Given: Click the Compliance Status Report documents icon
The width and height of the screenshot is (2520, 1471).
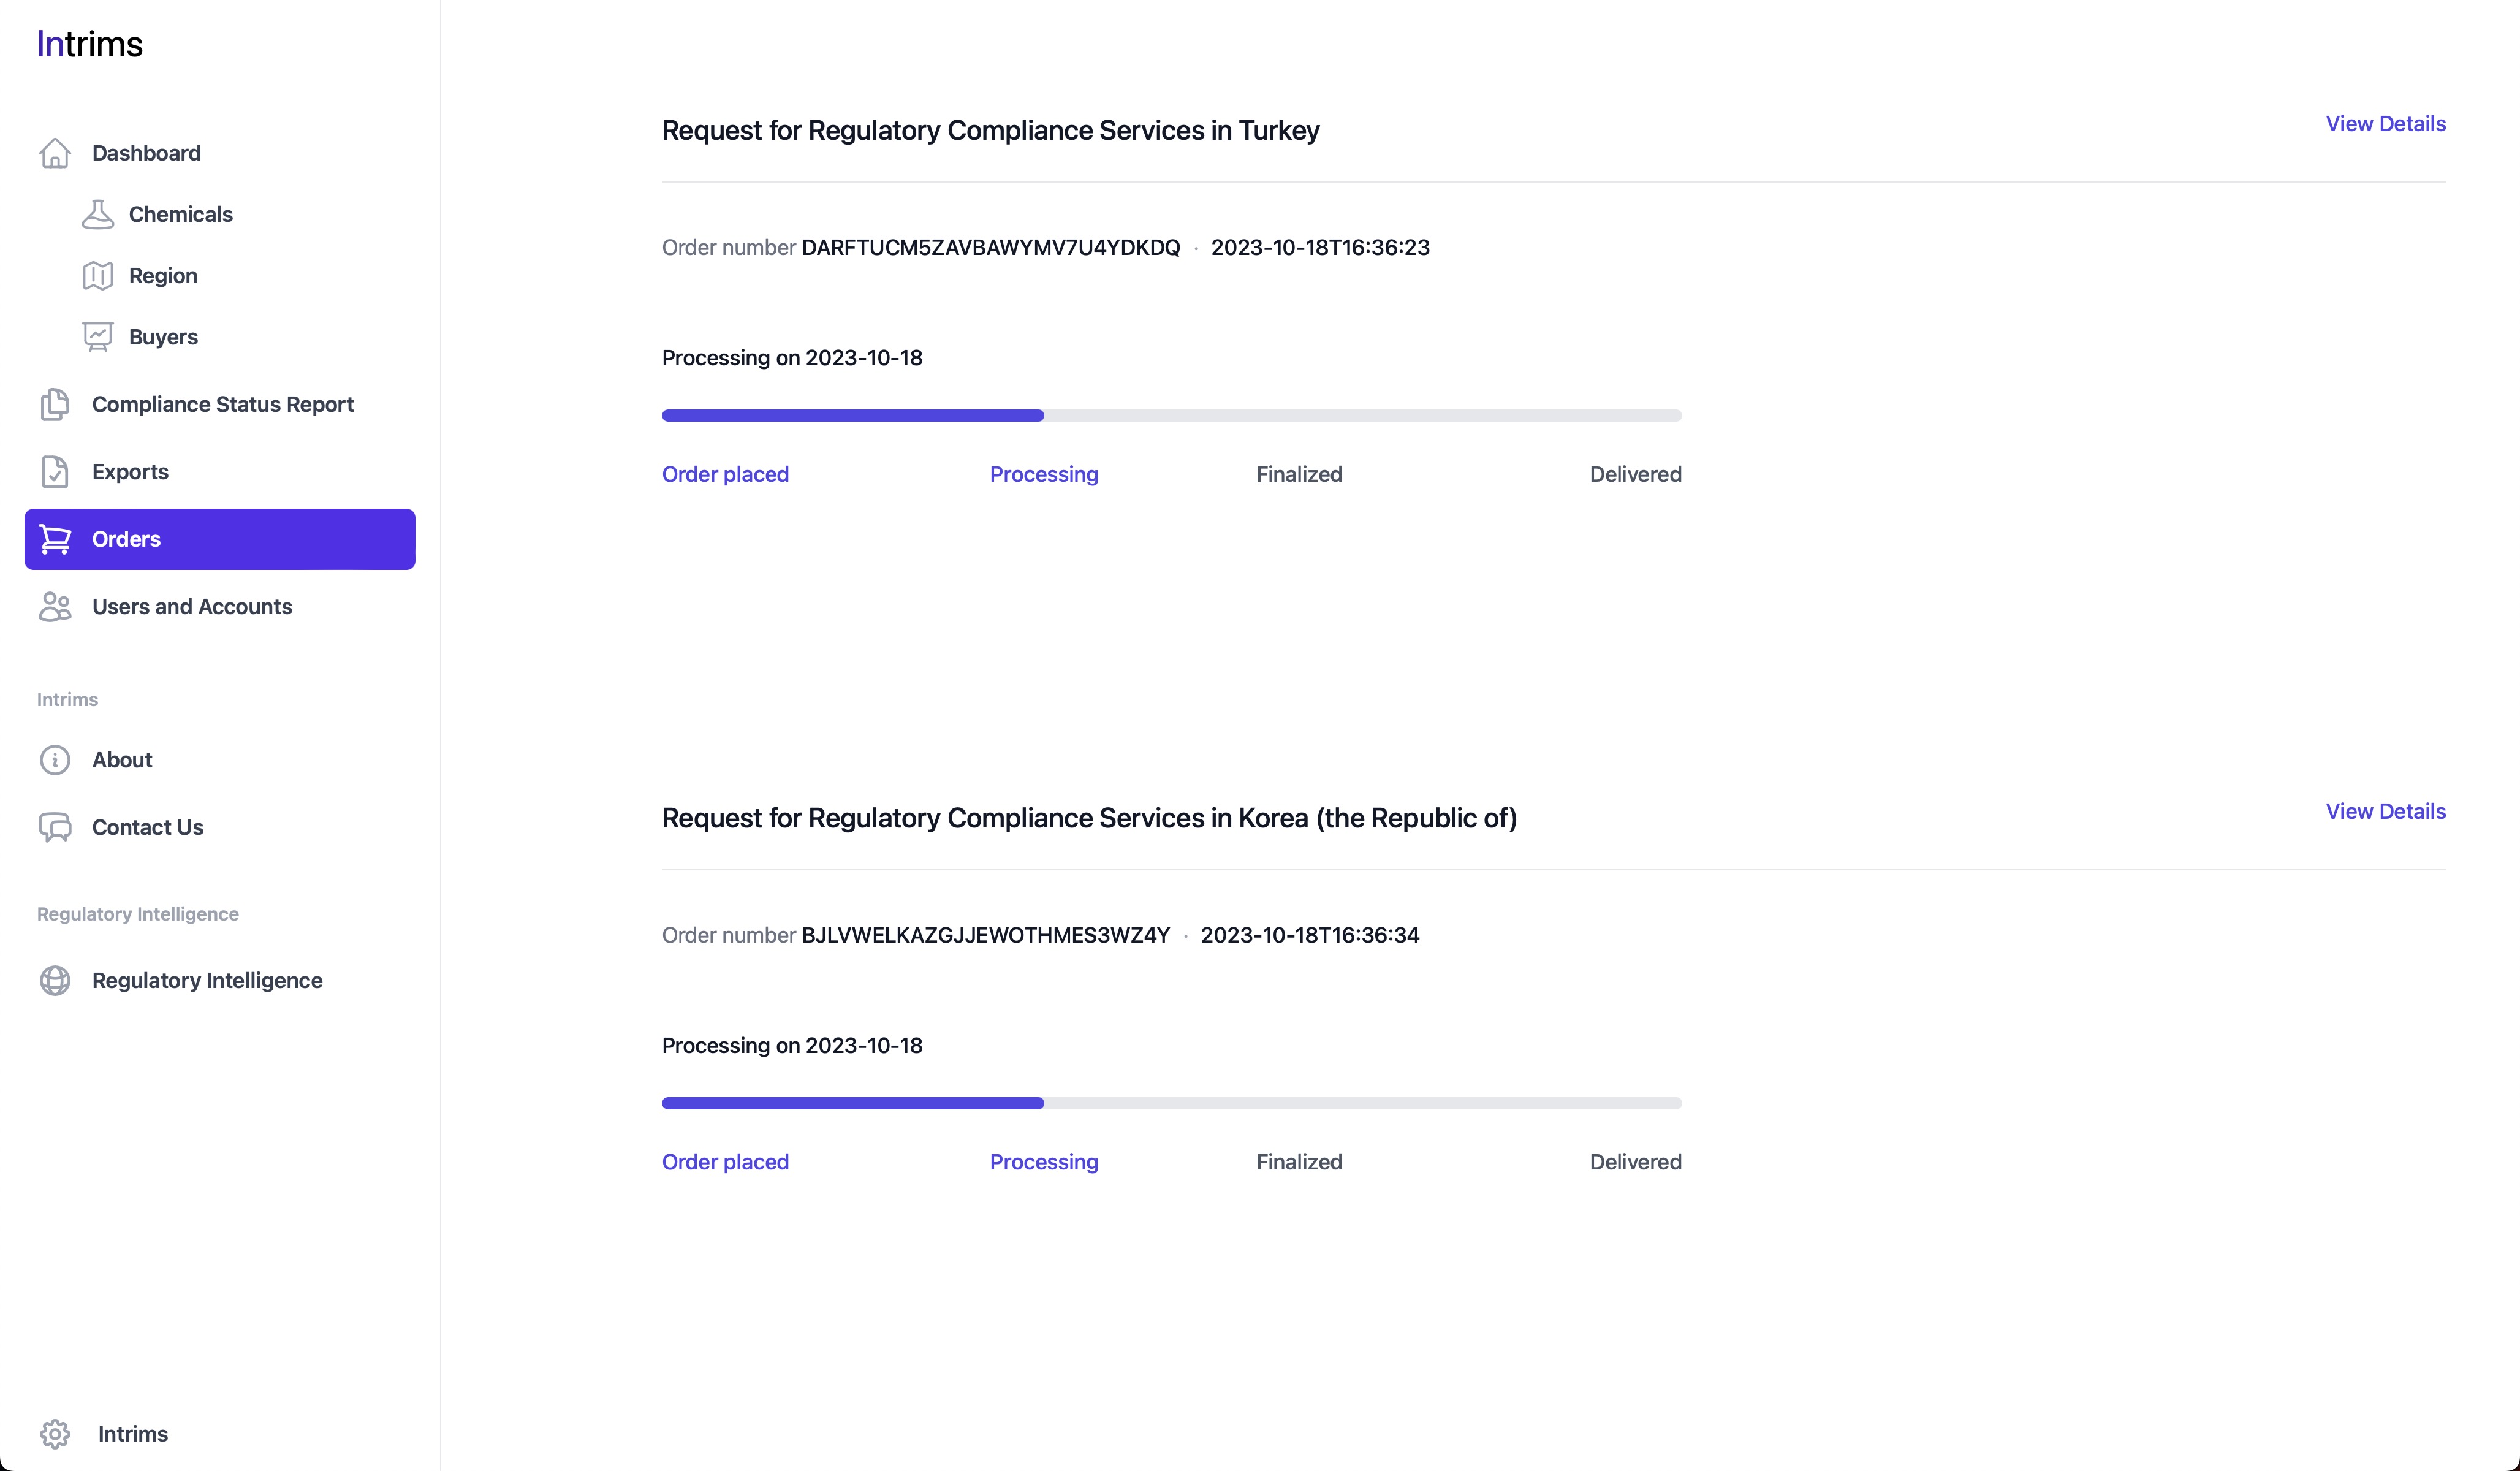Looking at the screenshot, I should [55, 404].
